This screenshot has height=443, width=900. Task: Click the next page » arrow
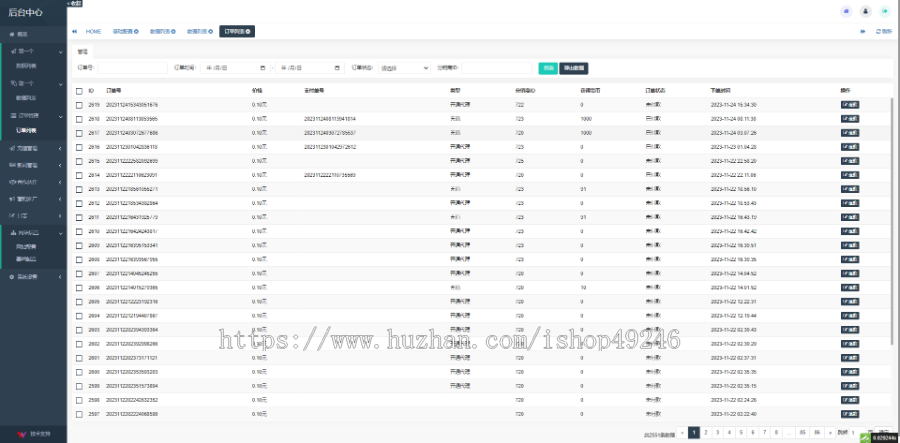831,432
